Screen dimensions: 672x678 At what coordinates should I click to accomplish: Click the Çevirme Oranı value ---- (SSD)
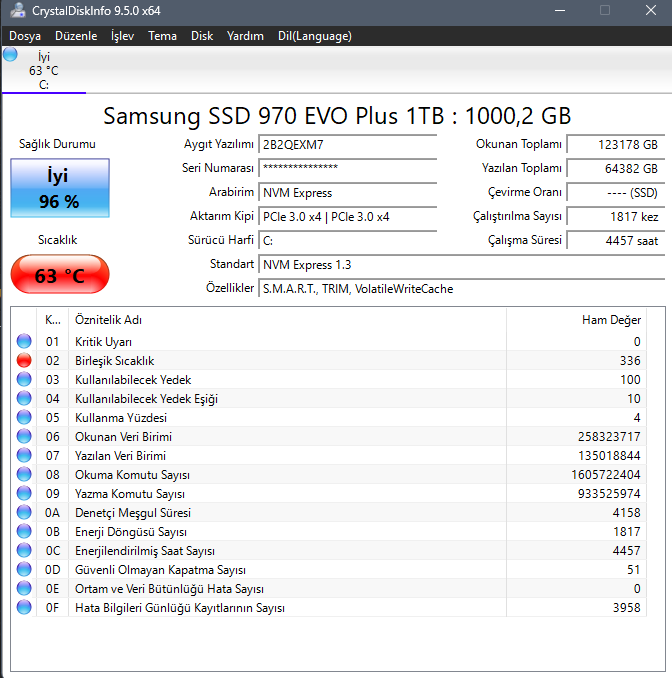[x=616, y=192]
